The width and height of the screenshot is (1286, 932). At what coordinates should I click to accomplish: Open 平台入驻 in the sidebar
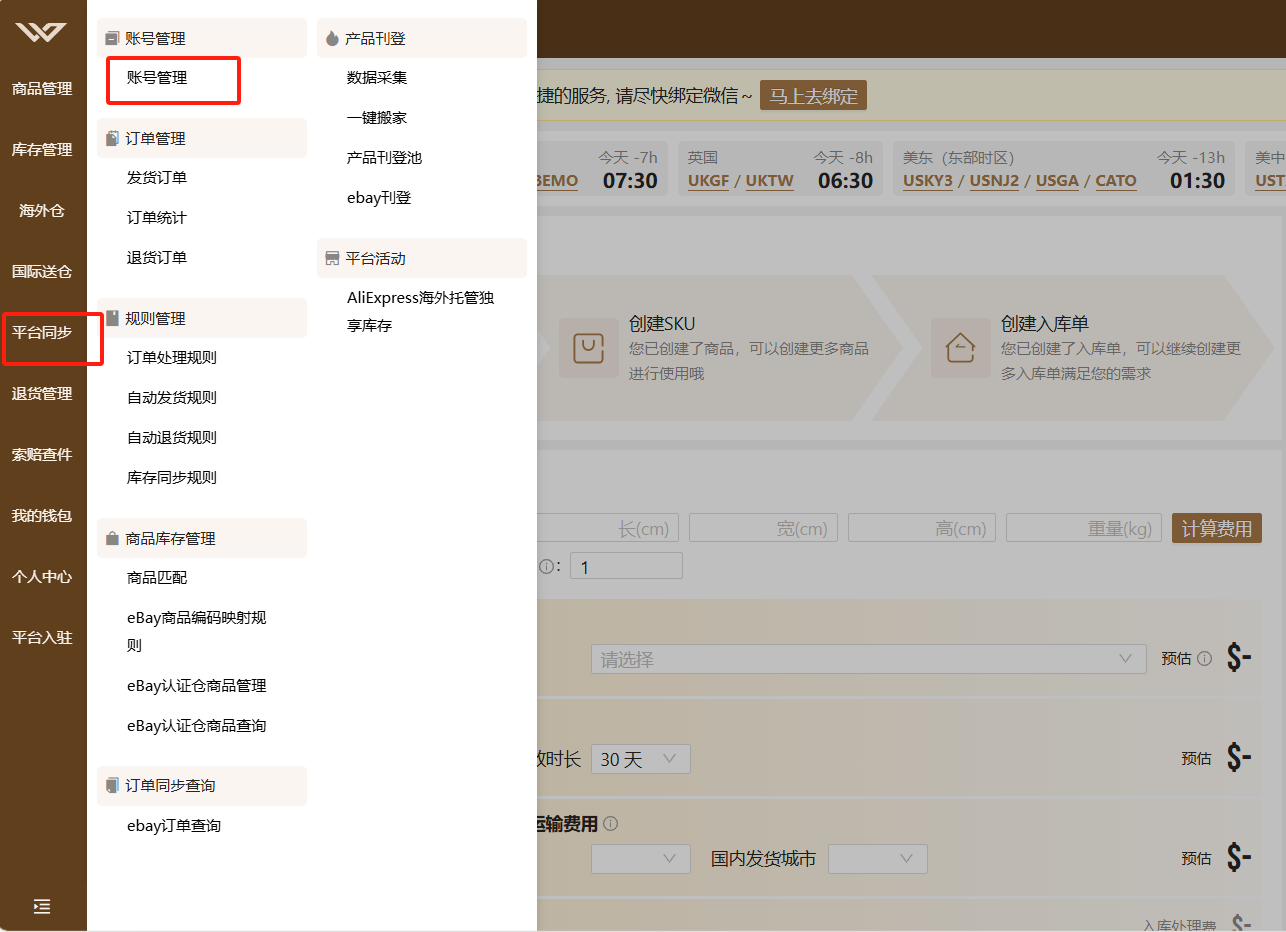tap(42, 638)
